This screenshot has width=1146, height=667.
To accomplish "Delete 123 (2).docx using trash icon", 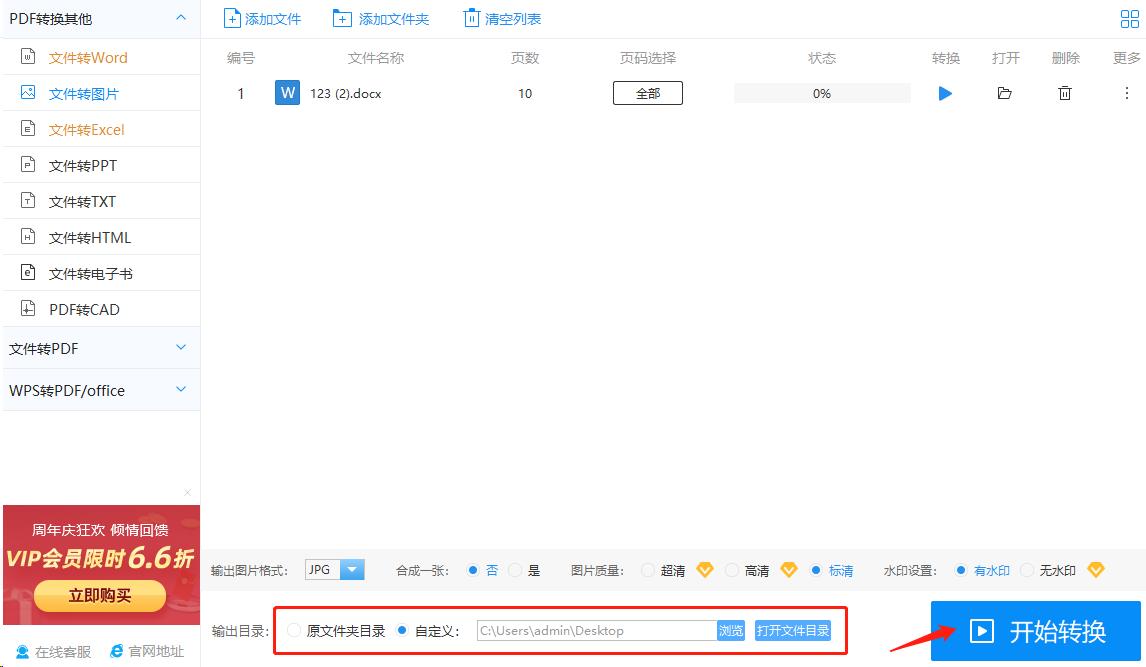I will [x=1064, y=92].
